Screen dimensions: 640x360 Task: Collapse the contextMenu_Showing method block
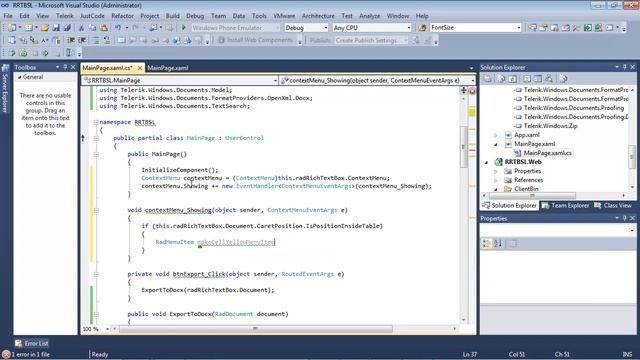tap(96, 210)
